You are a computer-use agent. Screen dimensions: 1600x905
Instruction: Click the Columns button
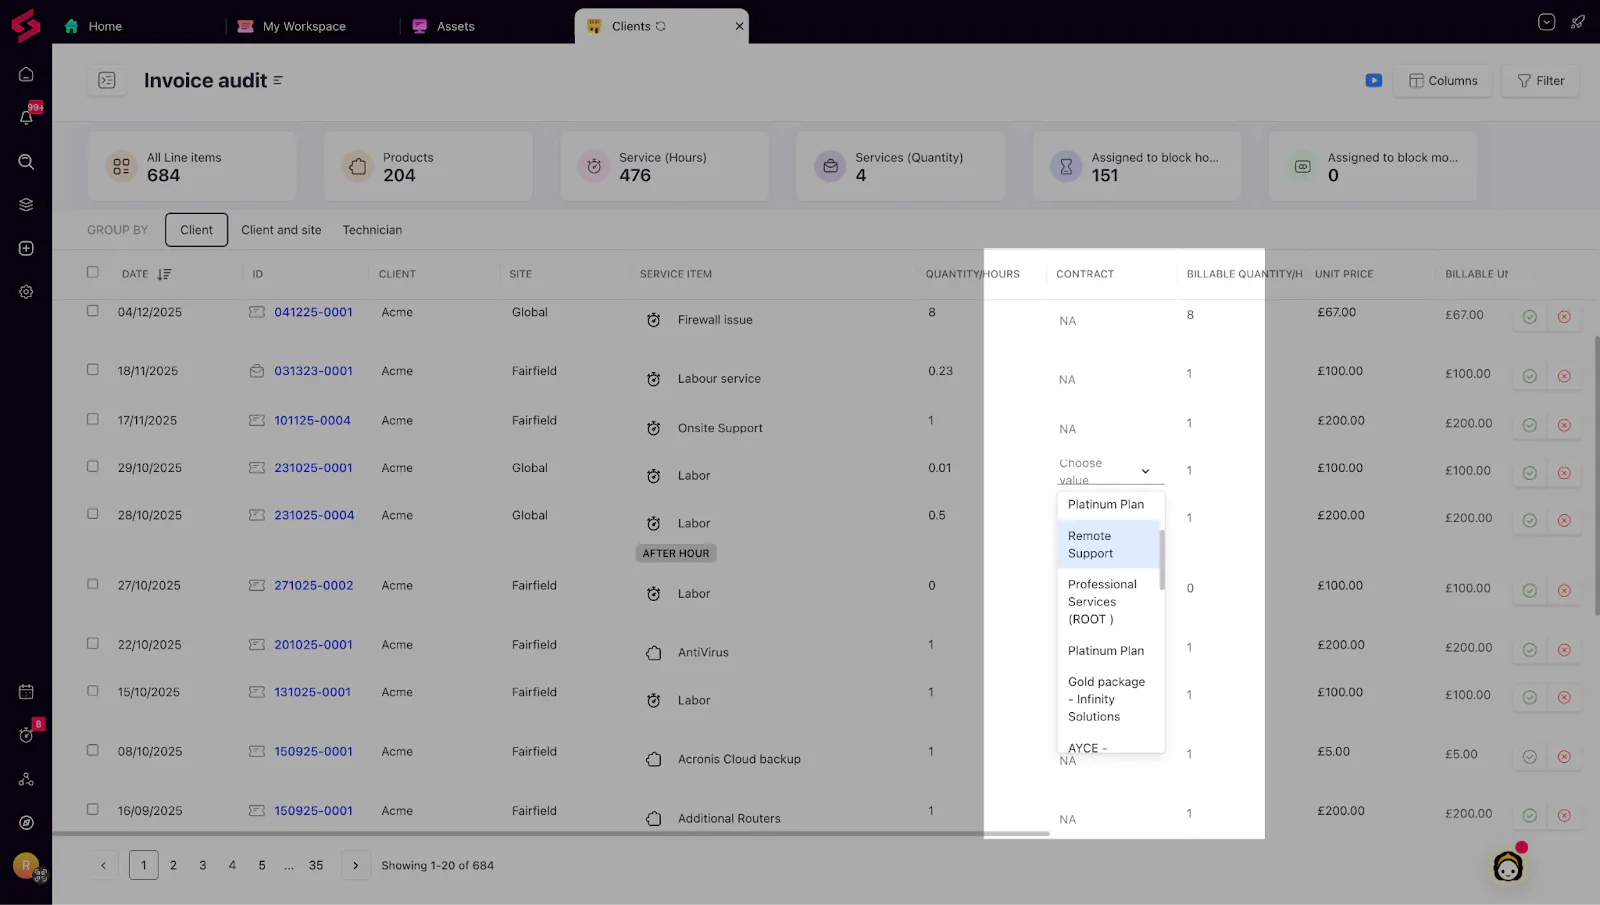point(1443,81)
